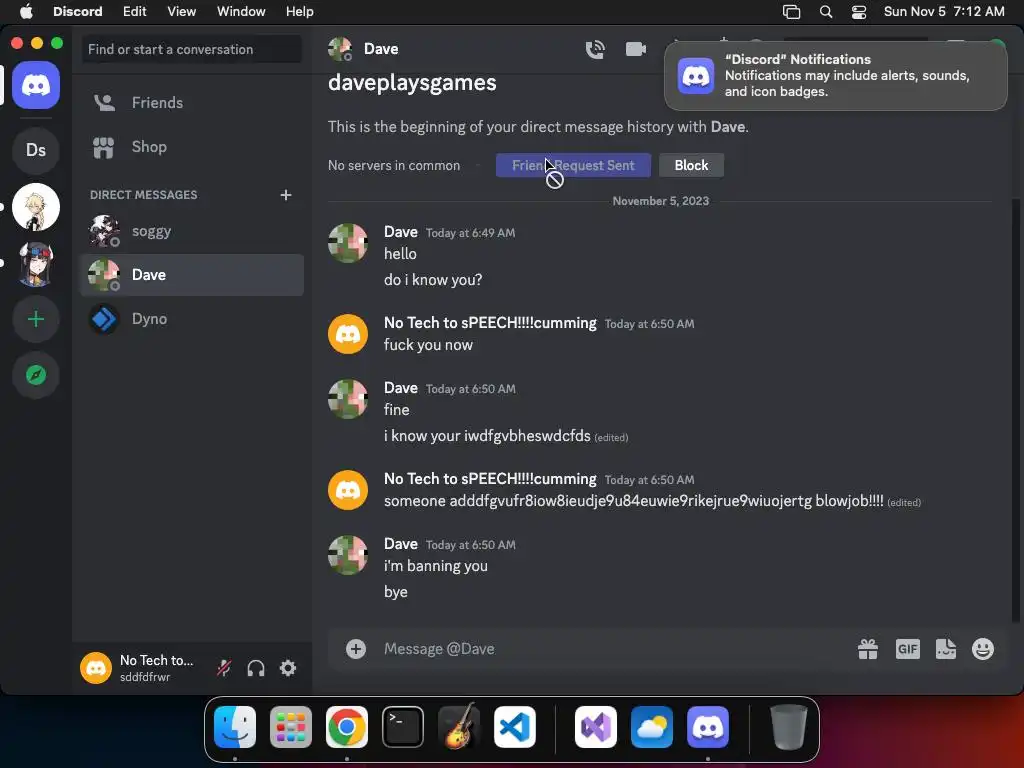Click Find or start a conversation field
Viewport: 1024px width, 768px height.
(x=192, y=49)
